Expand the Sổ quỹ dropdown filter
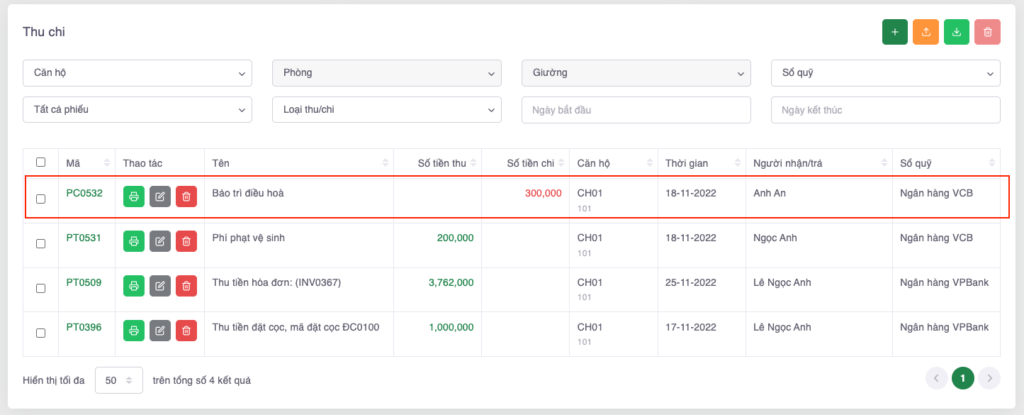1024x415 pixels. [885, 73]
